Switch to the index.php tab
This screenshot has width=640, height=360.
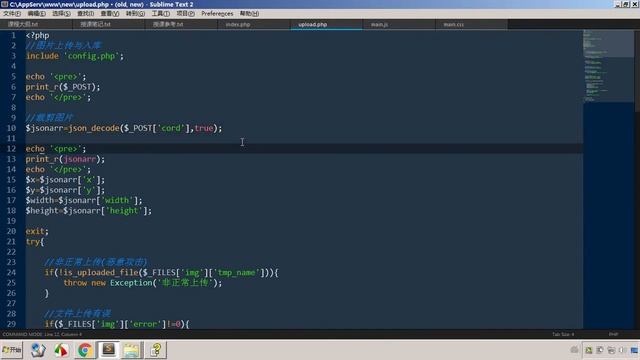pyautogui.click(x=254, y=24)
